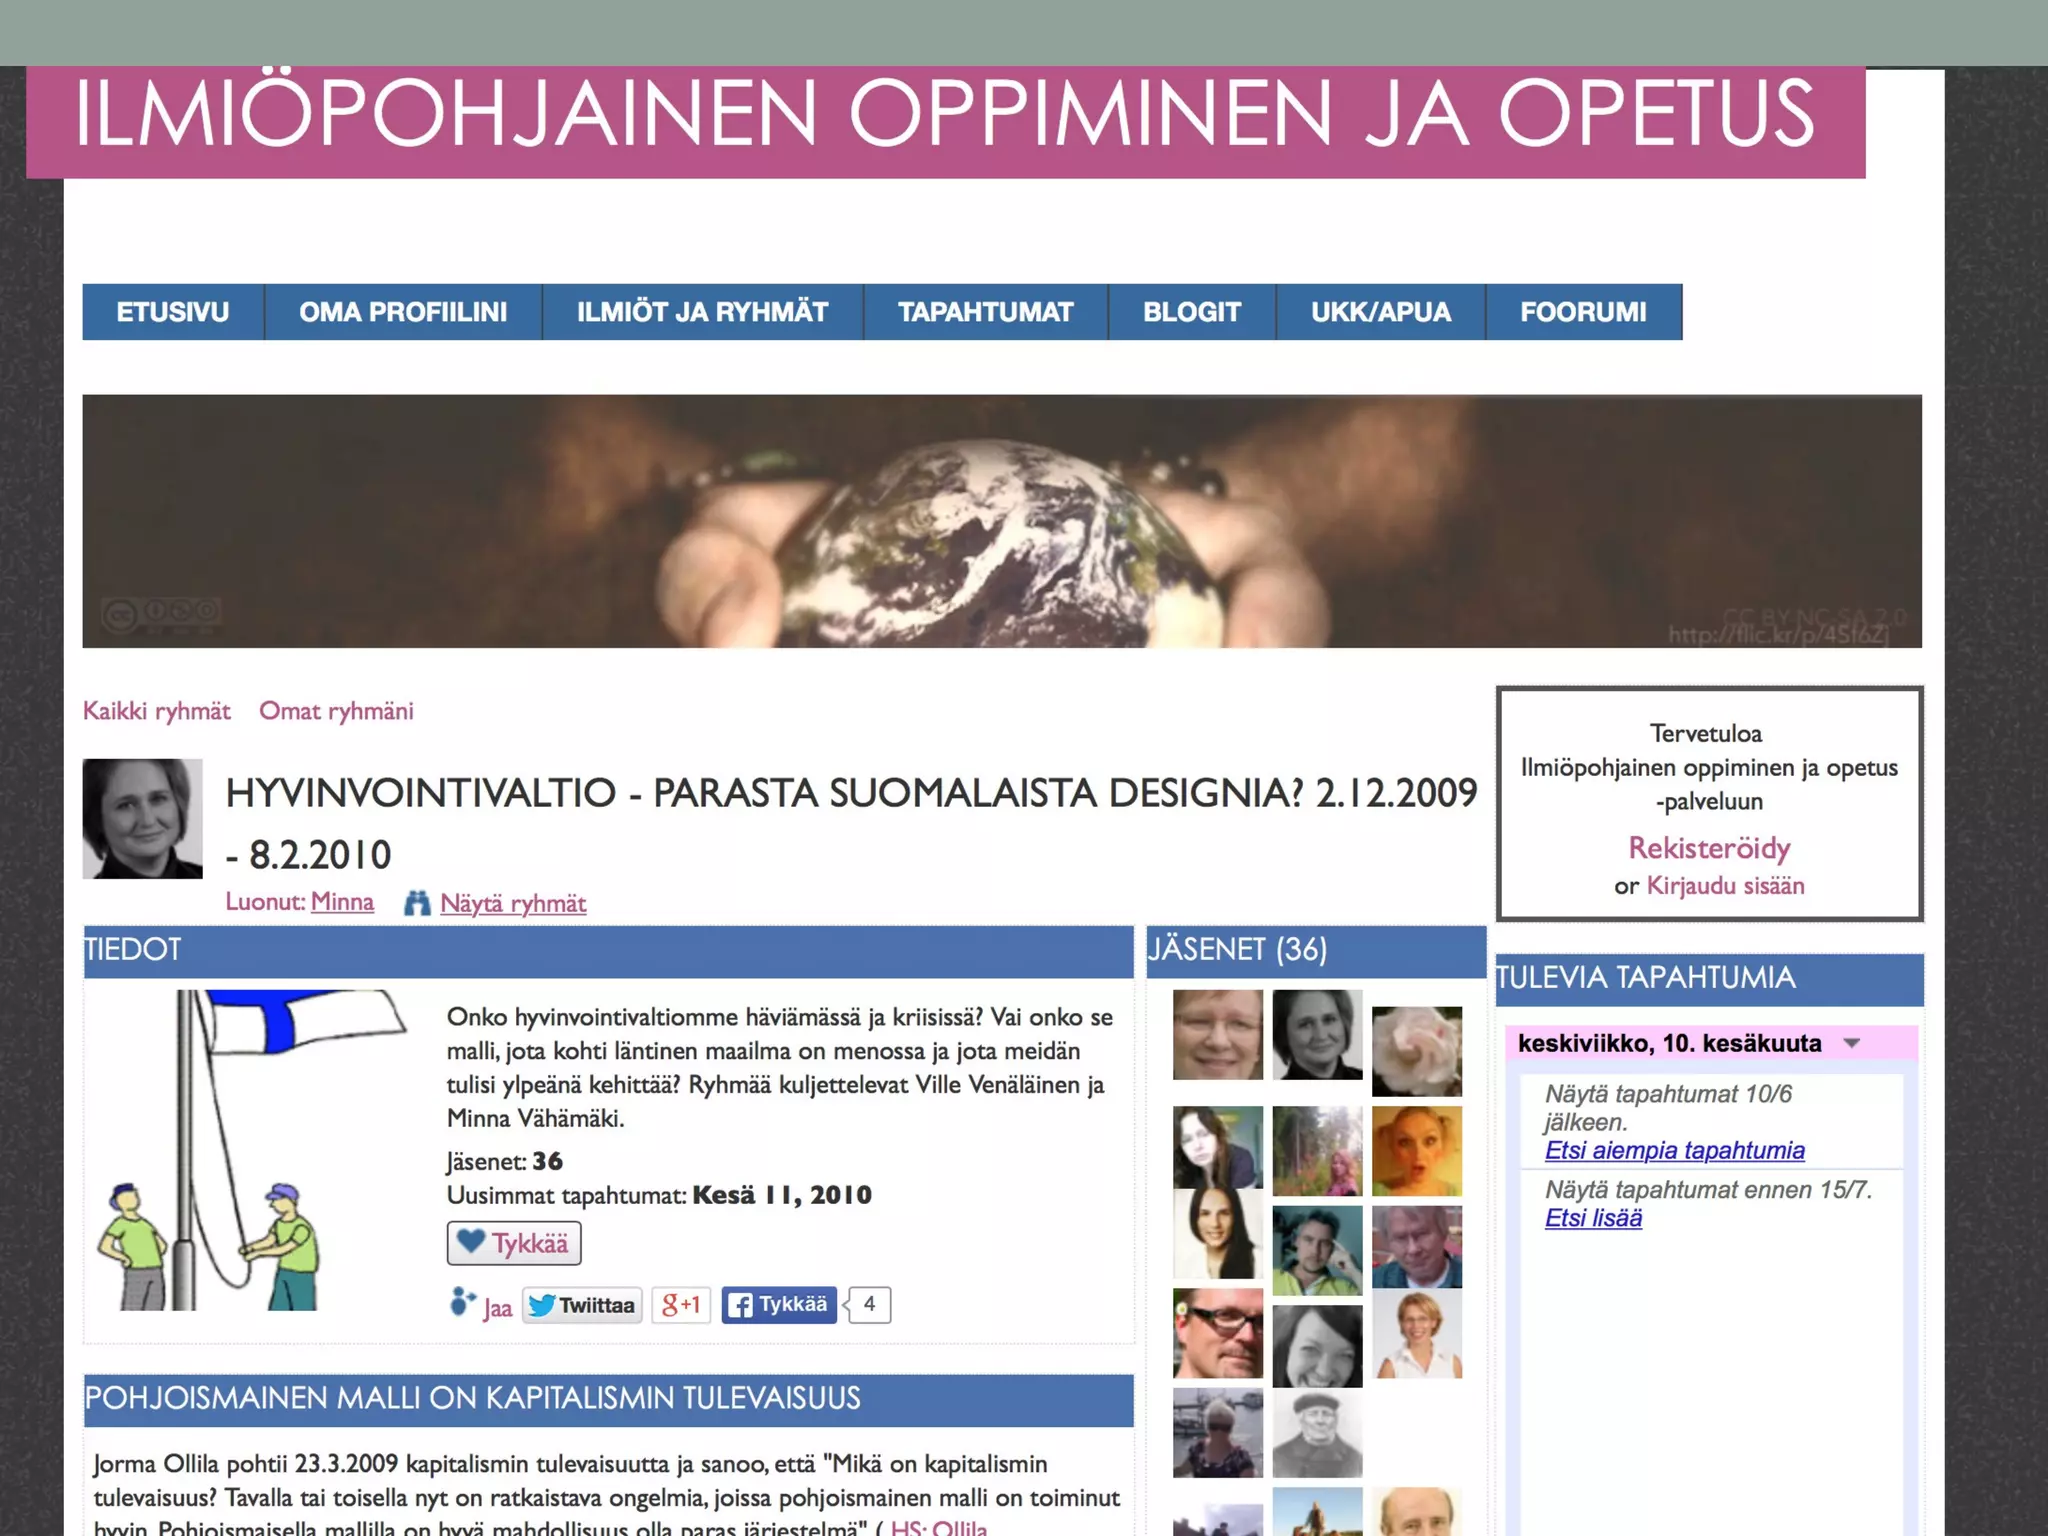Click the first member avatar in Jäsenet

tap(1217, 1034)
